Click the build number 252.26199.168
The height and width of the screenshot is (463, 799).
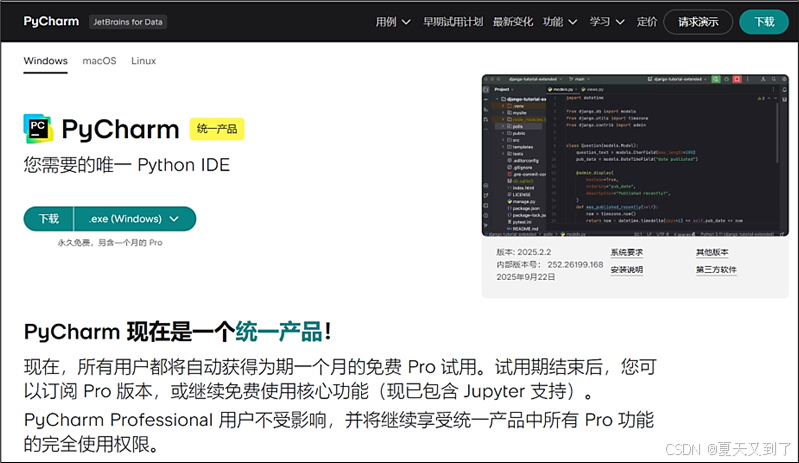[x=575, y=265]
